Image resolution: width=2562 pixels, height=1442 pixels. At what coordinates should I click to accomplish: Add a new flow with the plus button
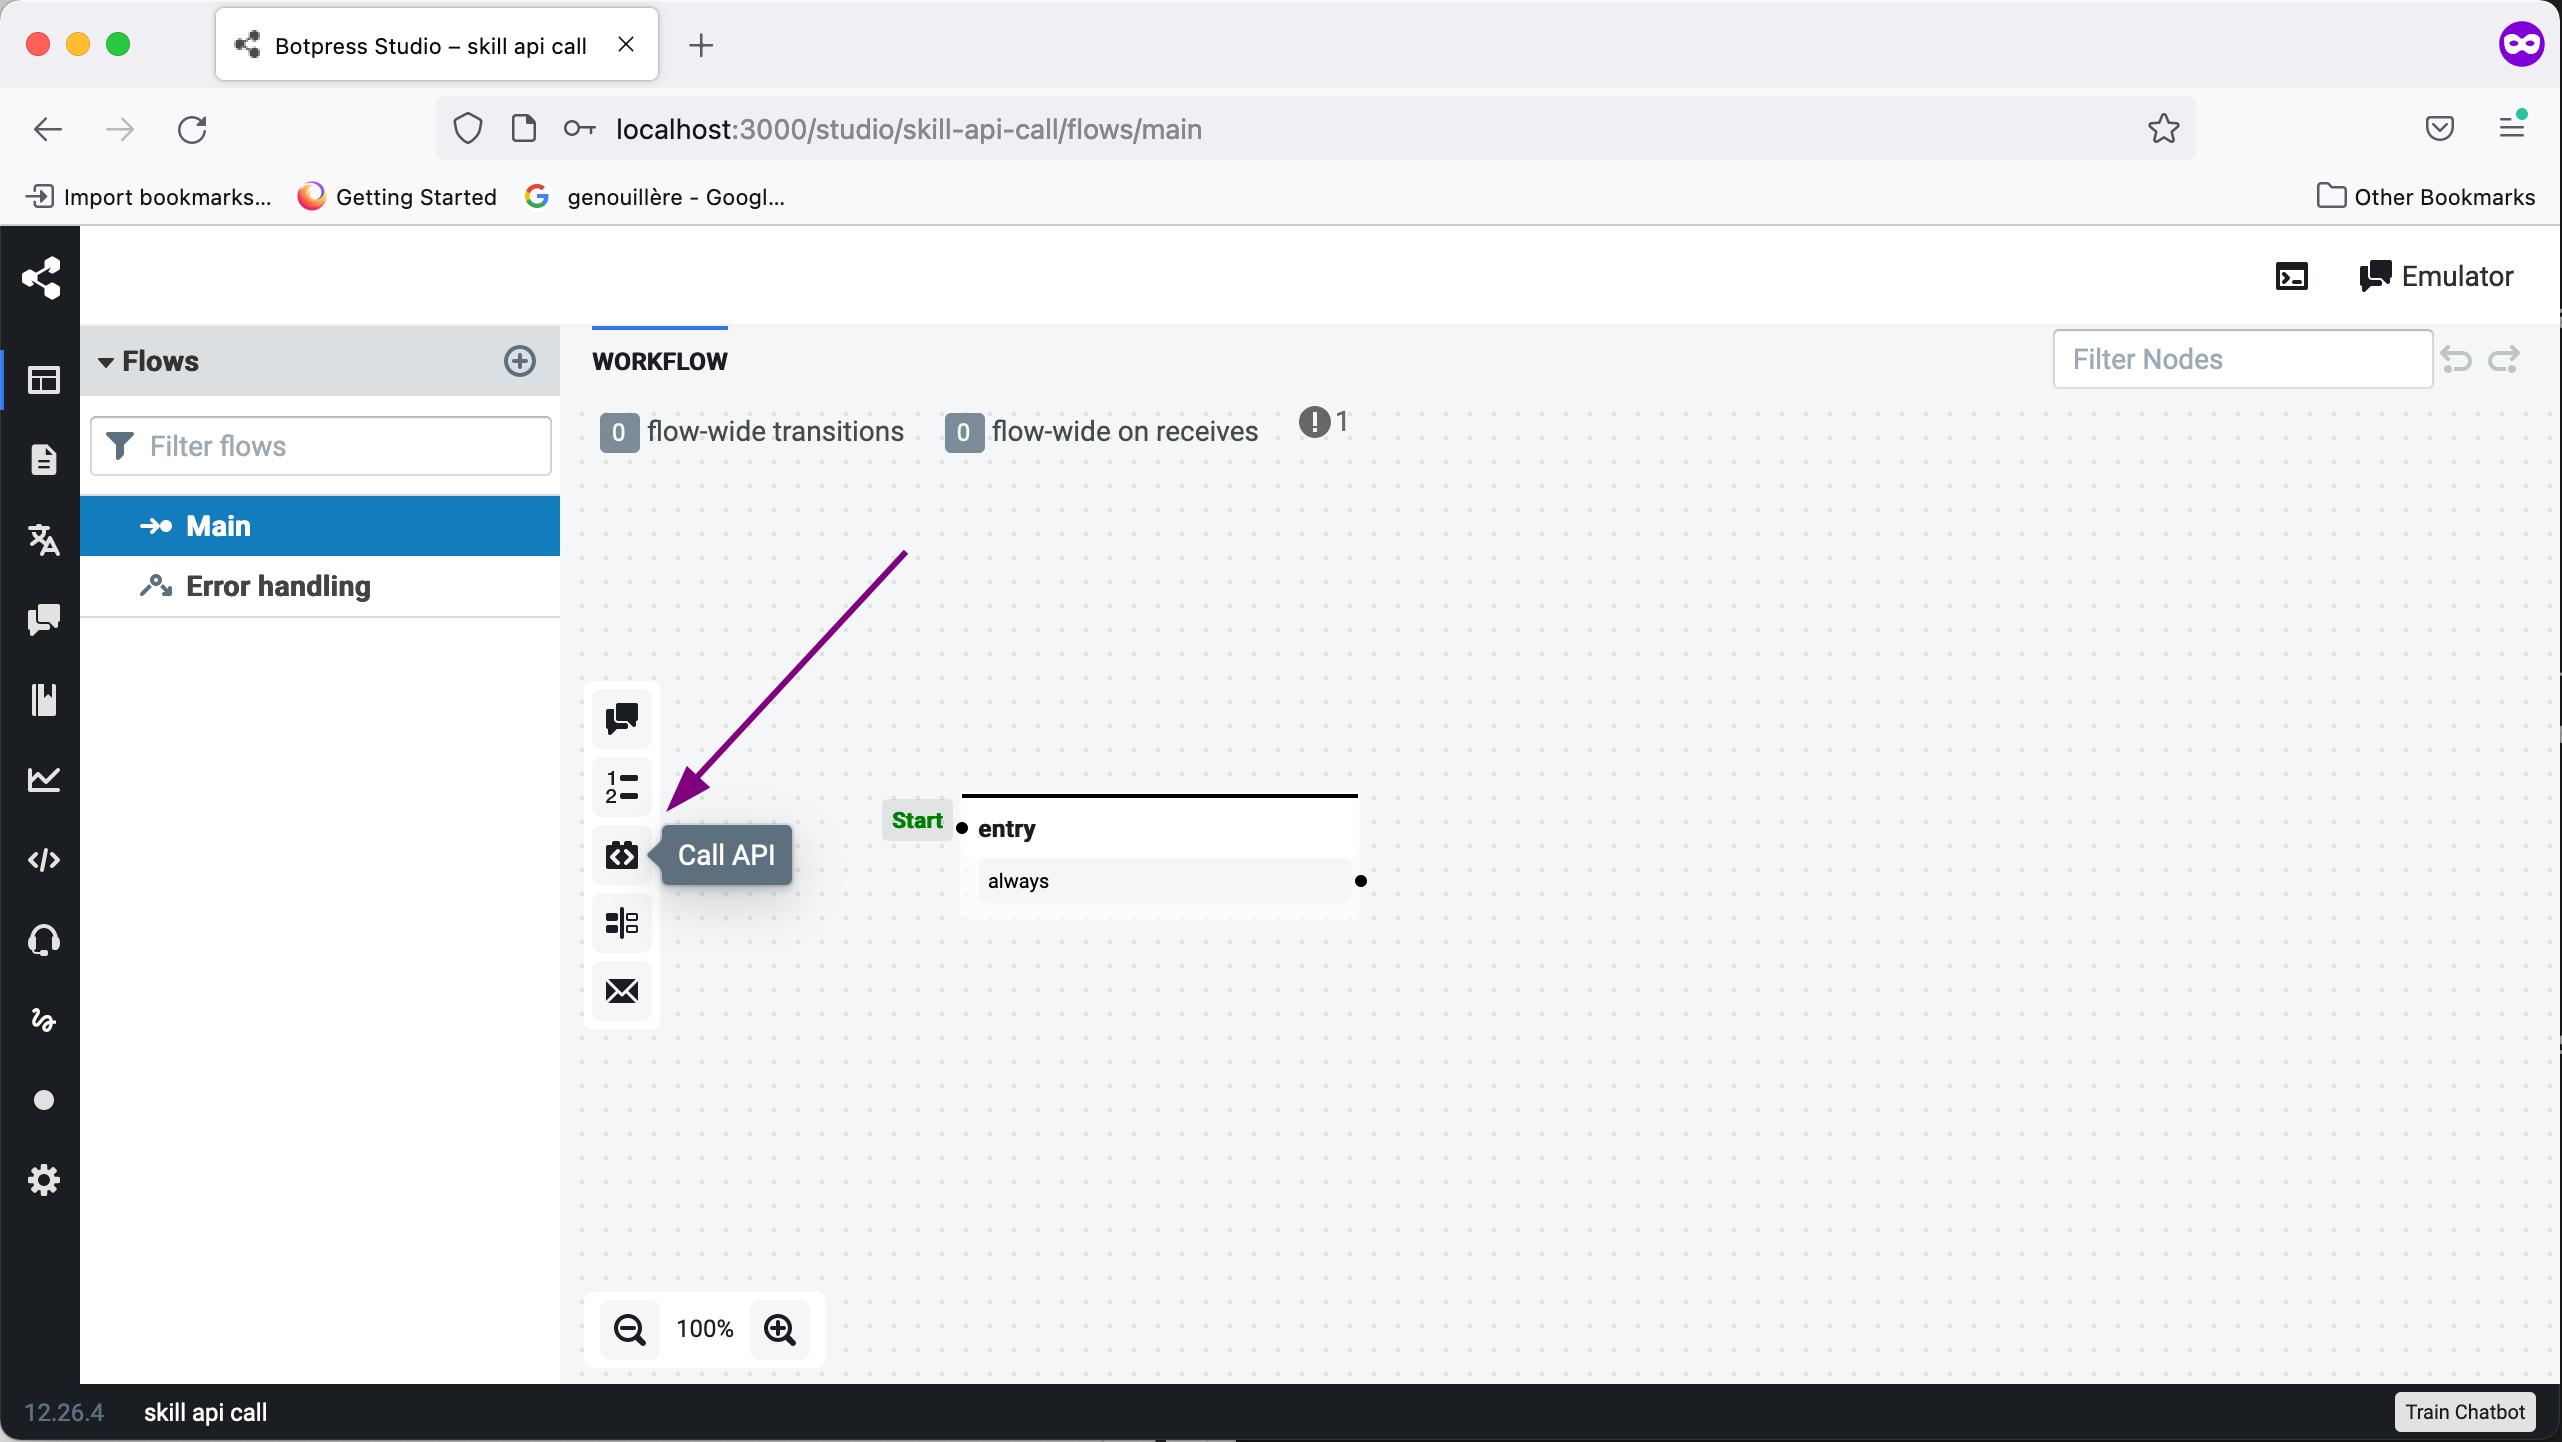coord(519,361)
